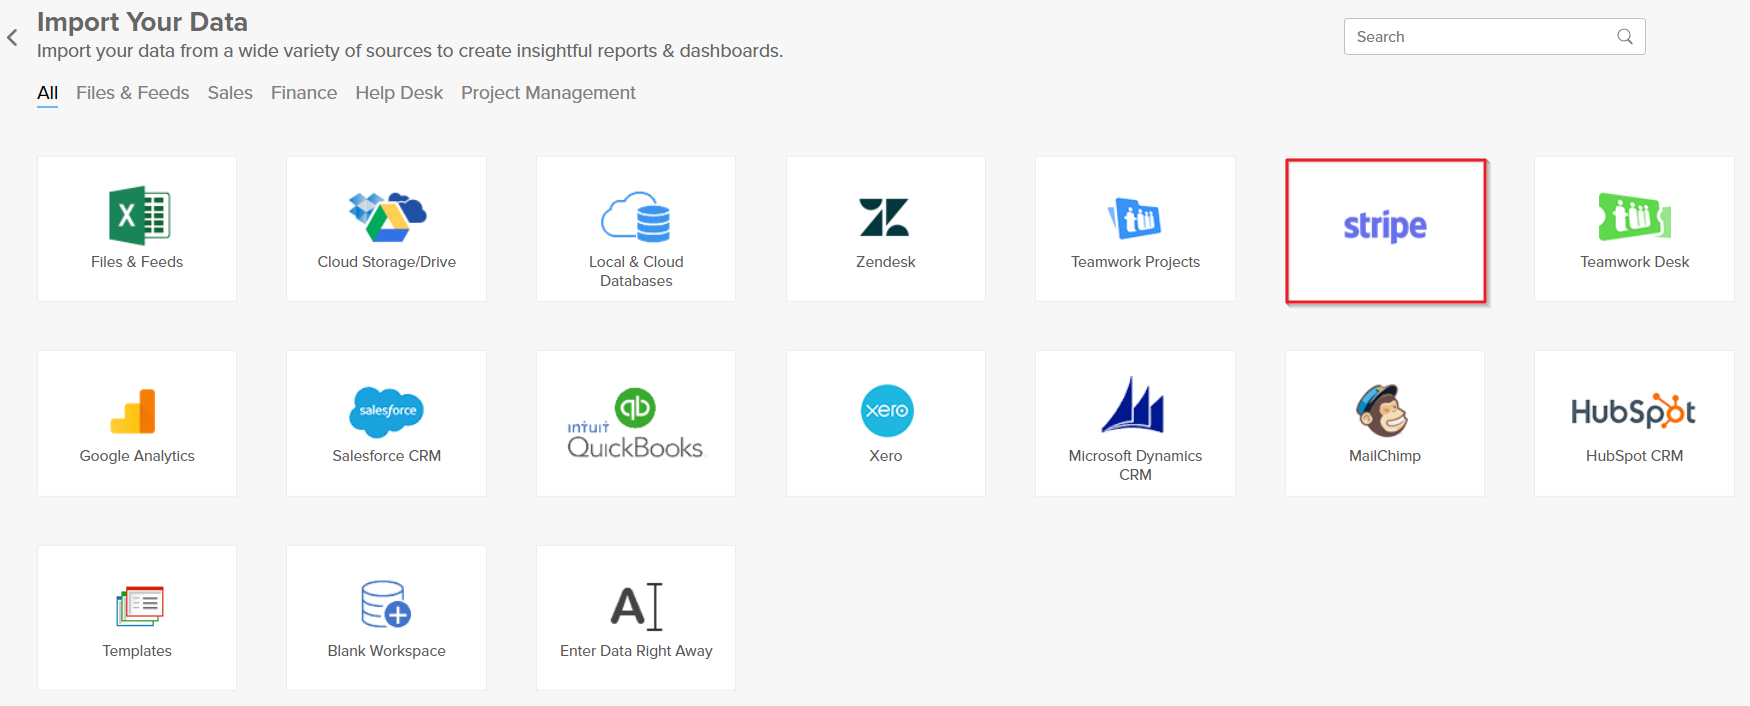Image resolution: width=1750 pixels, height=706 pixels.
Task: Click the HubSpot CRM label
Action: [1634, 456]
